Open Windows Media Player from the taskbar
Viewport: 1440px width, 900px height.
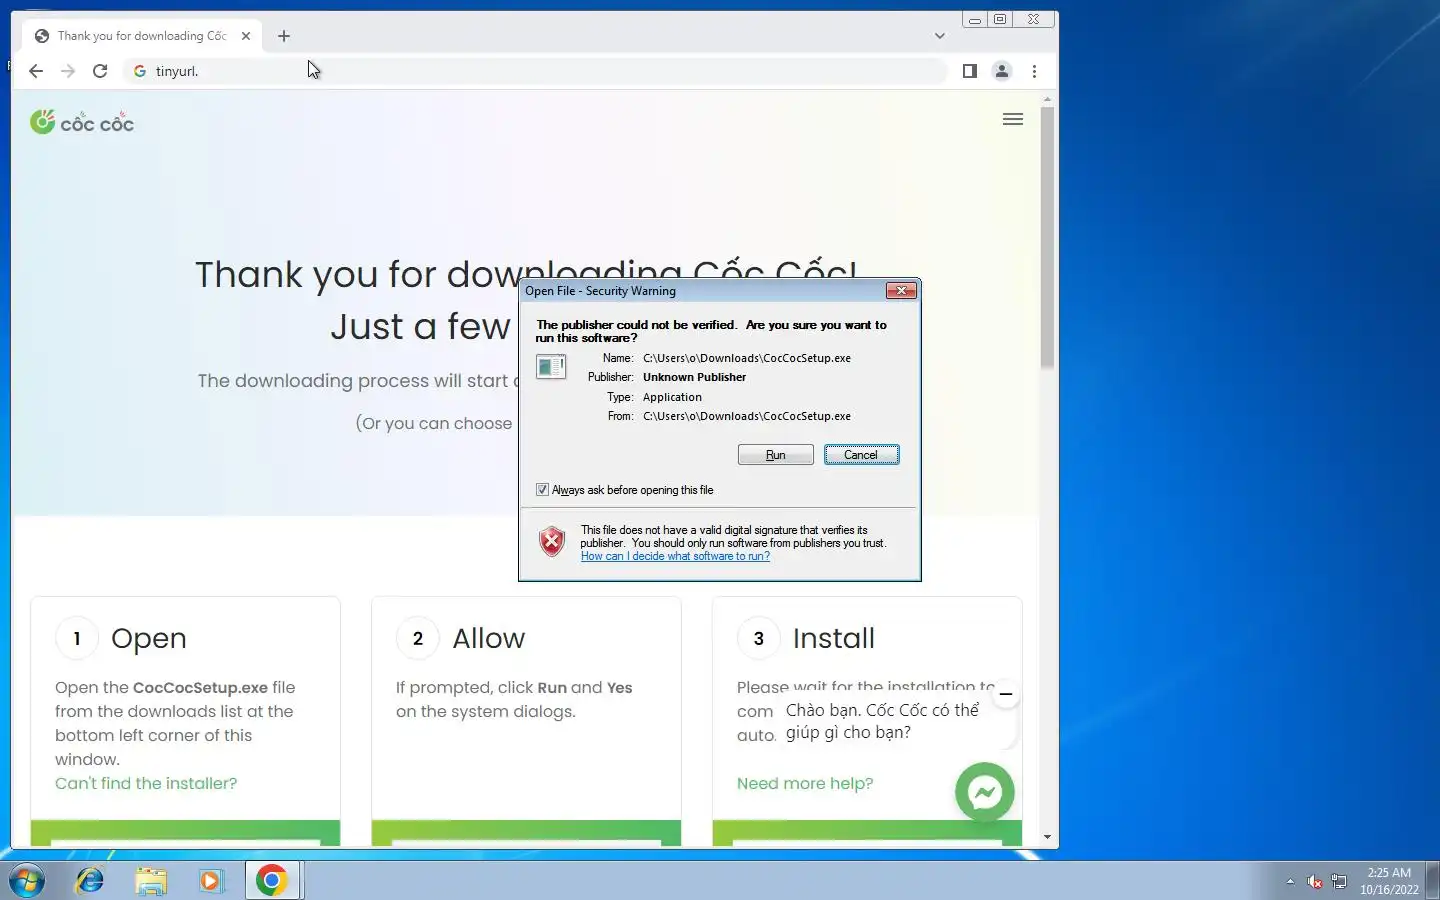tap(211, 881)
